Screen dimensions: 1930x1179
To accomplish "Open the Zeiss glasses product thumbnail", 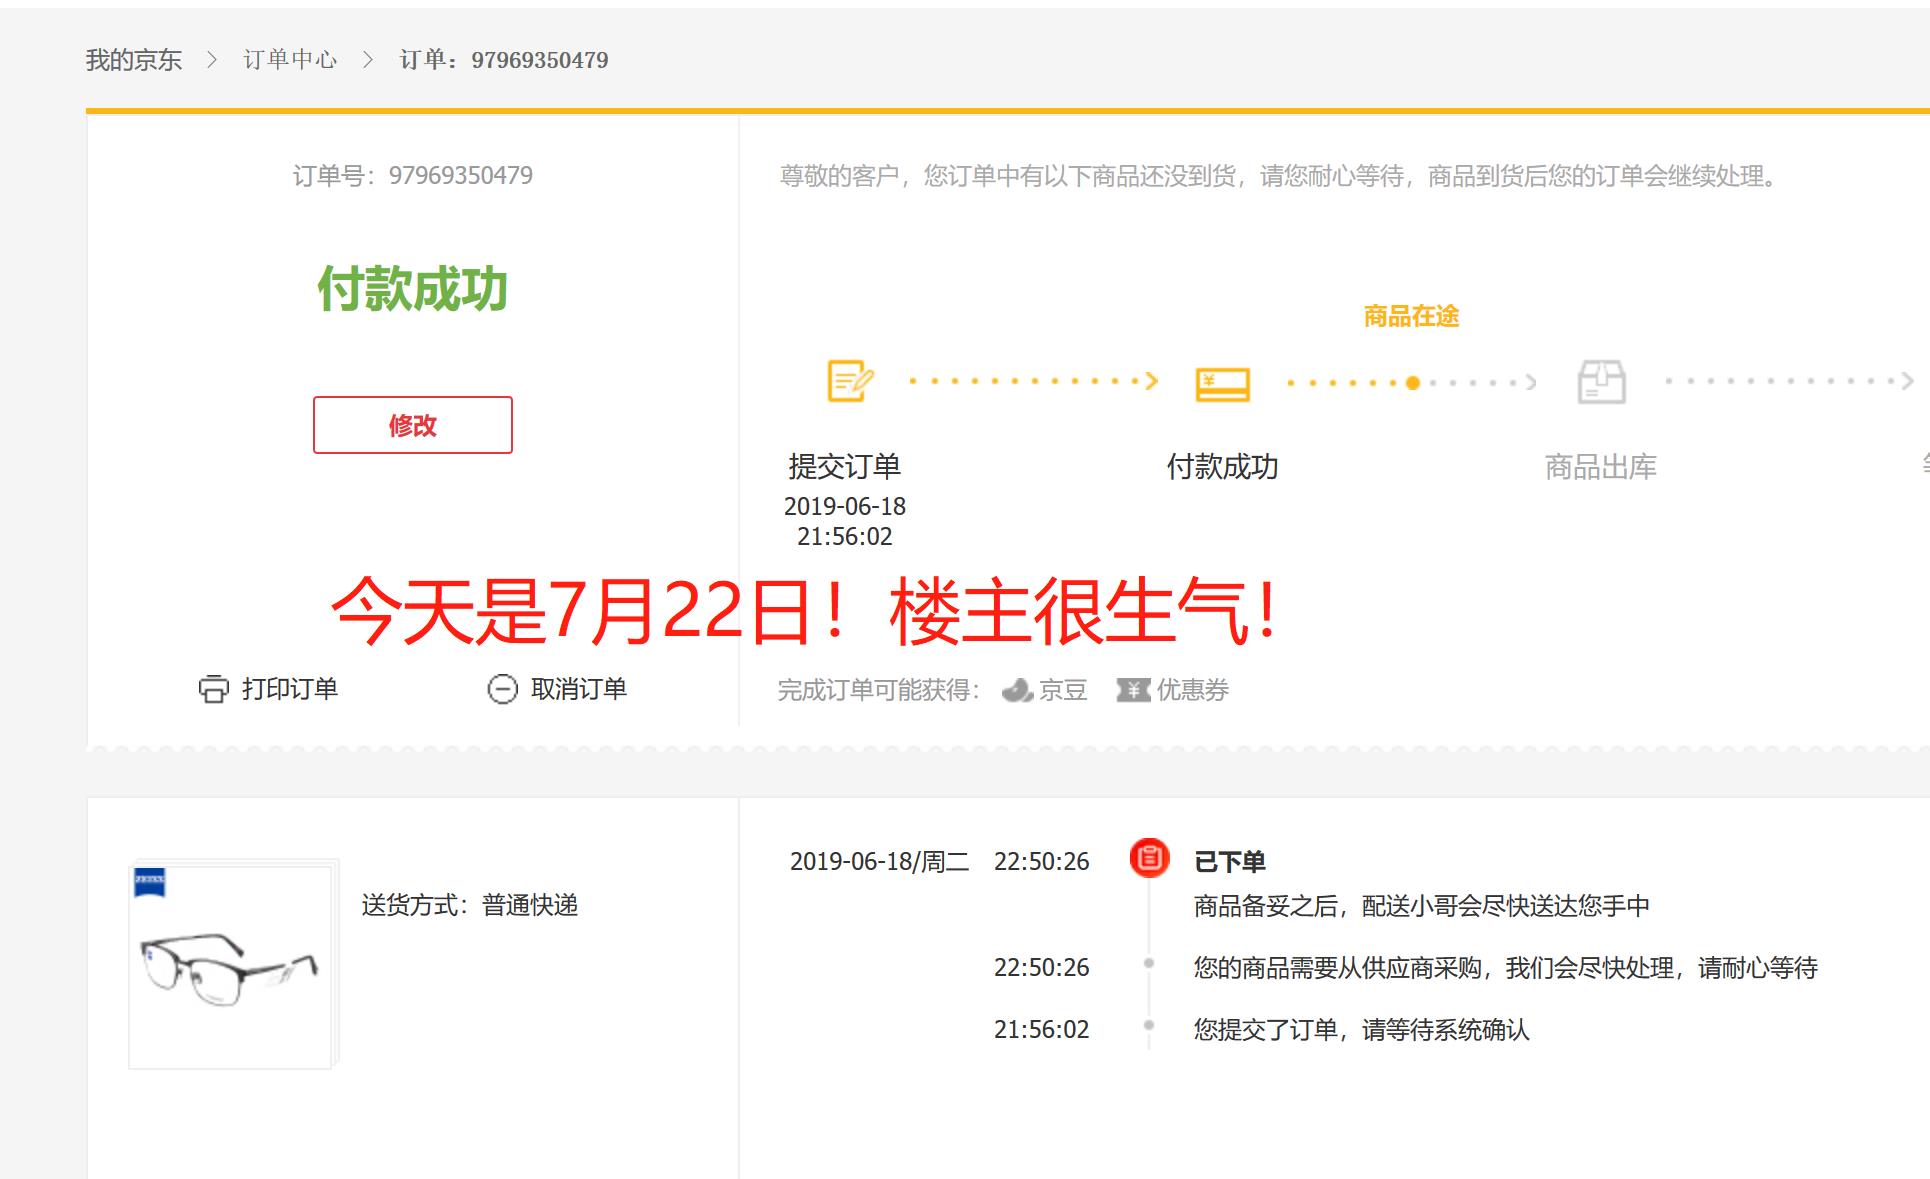I will click(231, 968).
